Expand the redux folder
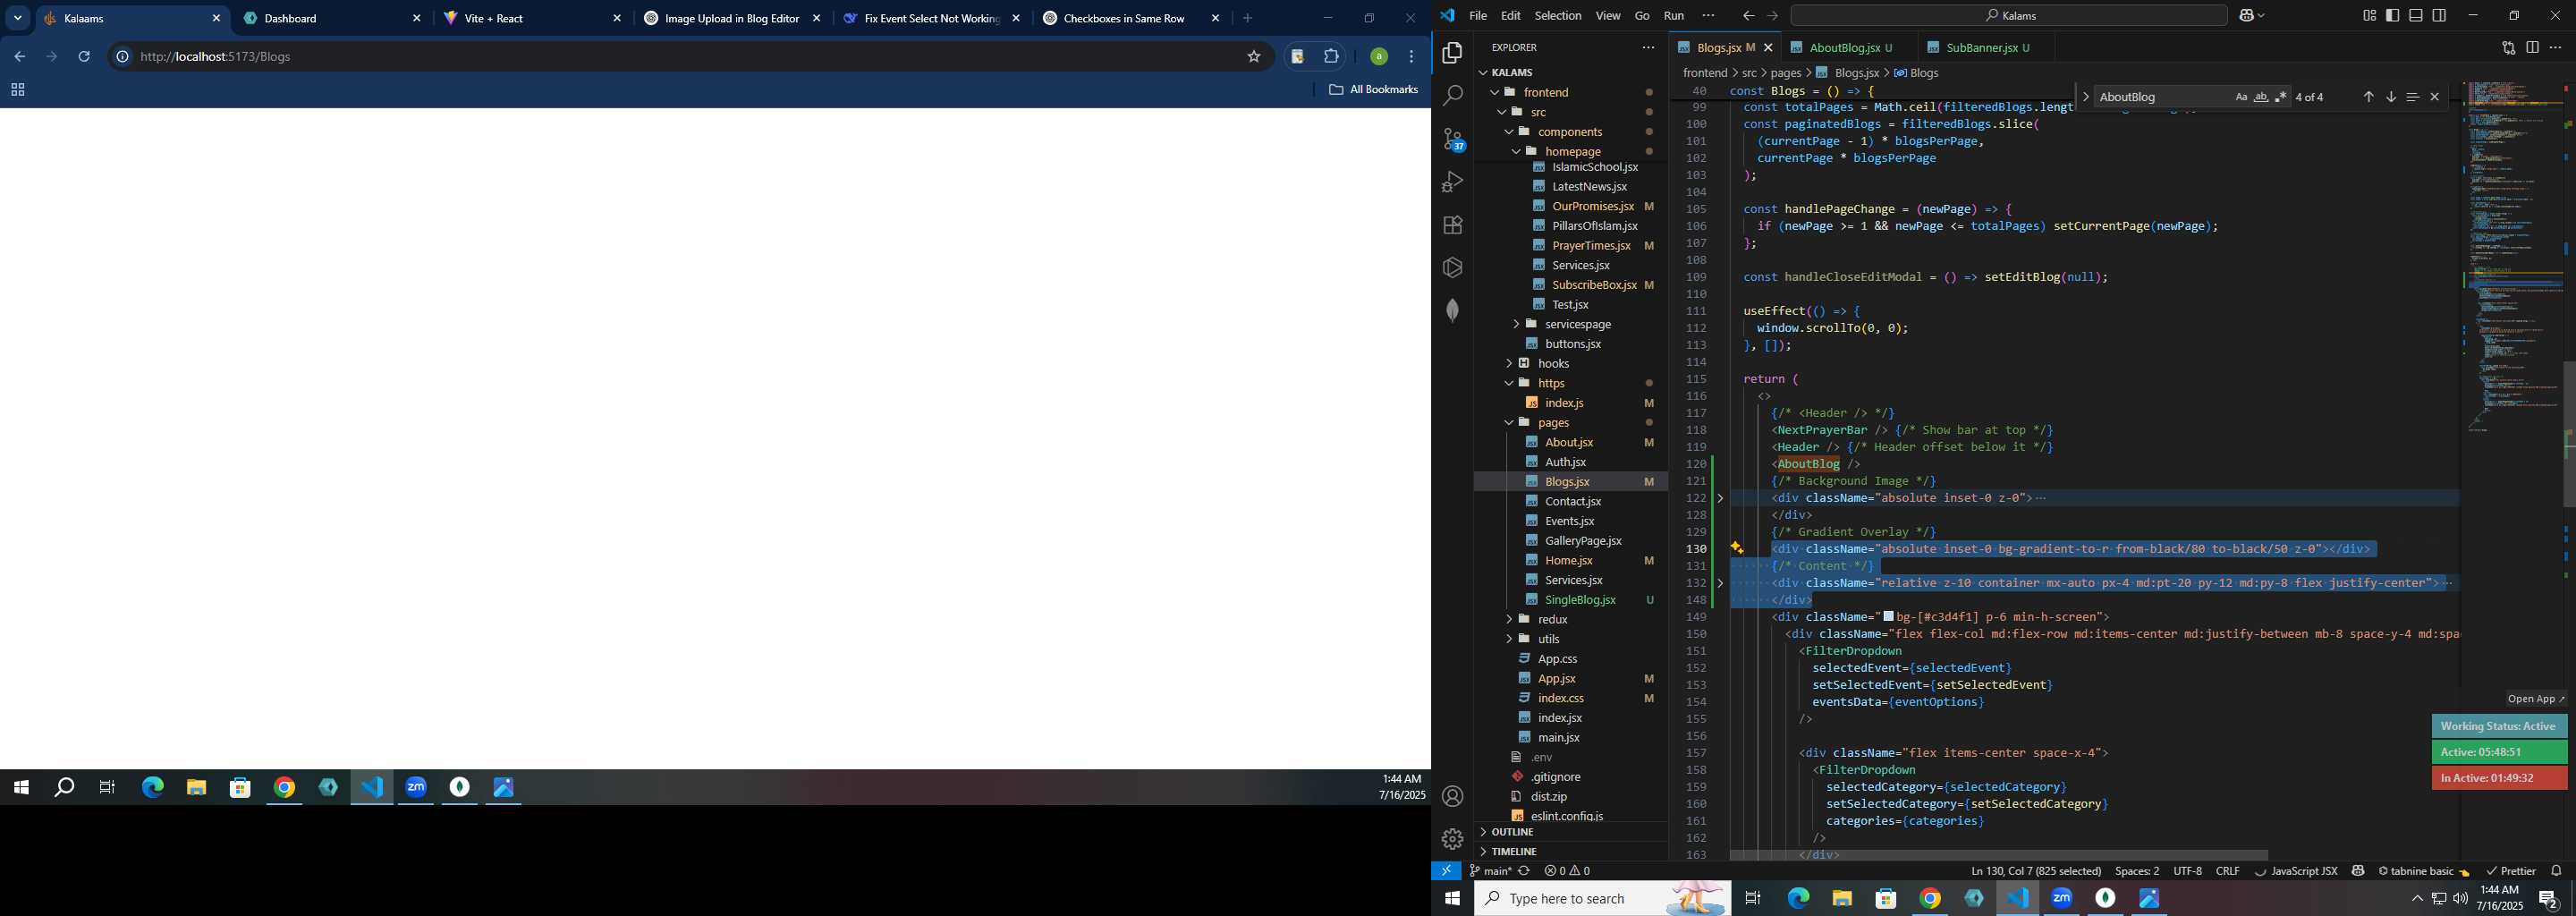 pos(1509,619)
